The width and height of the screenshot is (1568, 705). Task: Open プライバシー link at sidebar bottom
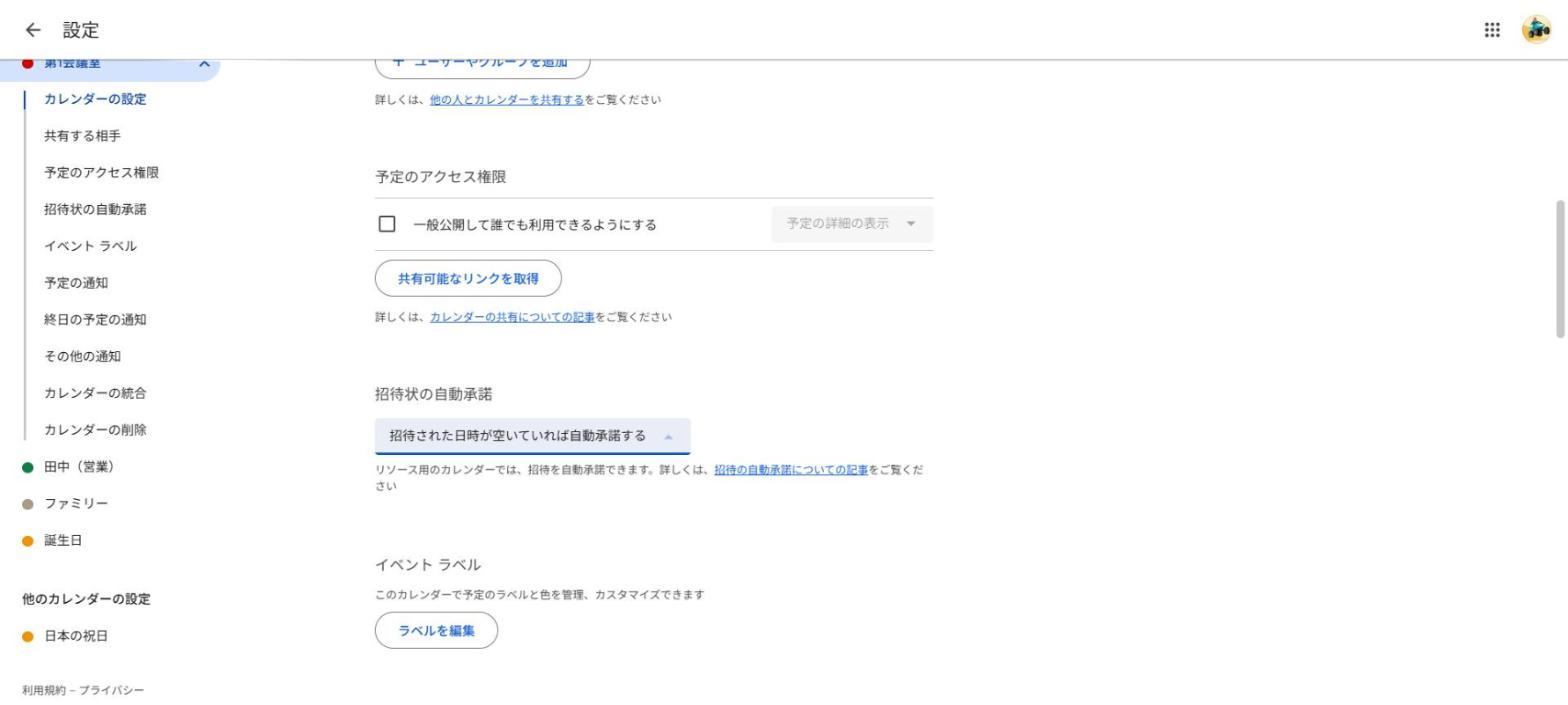111,690
